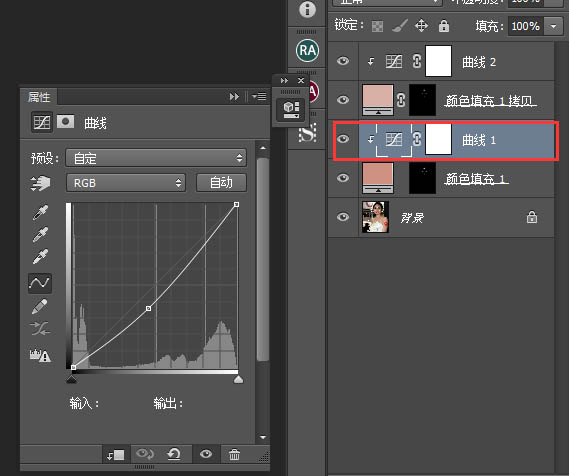
Task: Select the 属性 panel tab
Action: pos(39,97)
